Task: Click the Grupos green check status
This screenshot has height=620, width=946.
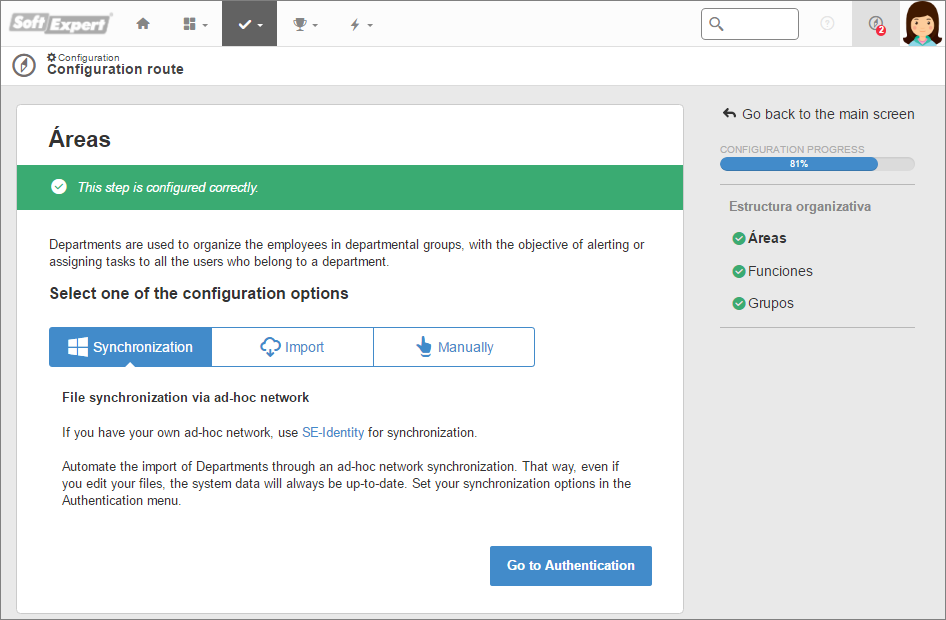Action: [x=738, y=303]
